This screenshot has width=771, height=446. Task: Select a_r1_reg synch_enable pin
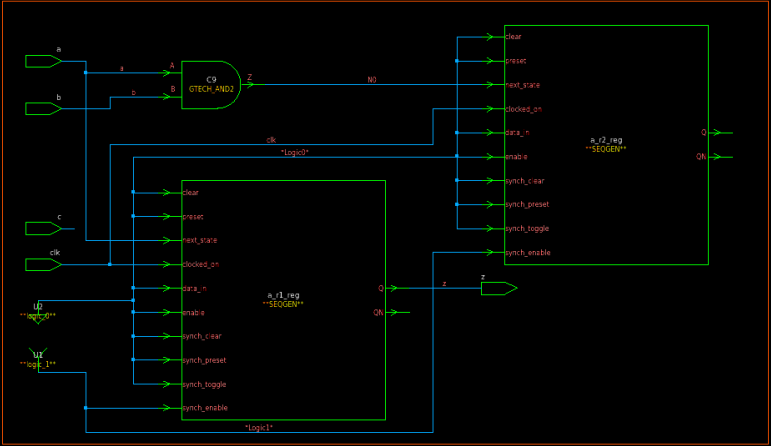[x=205, y=408]
